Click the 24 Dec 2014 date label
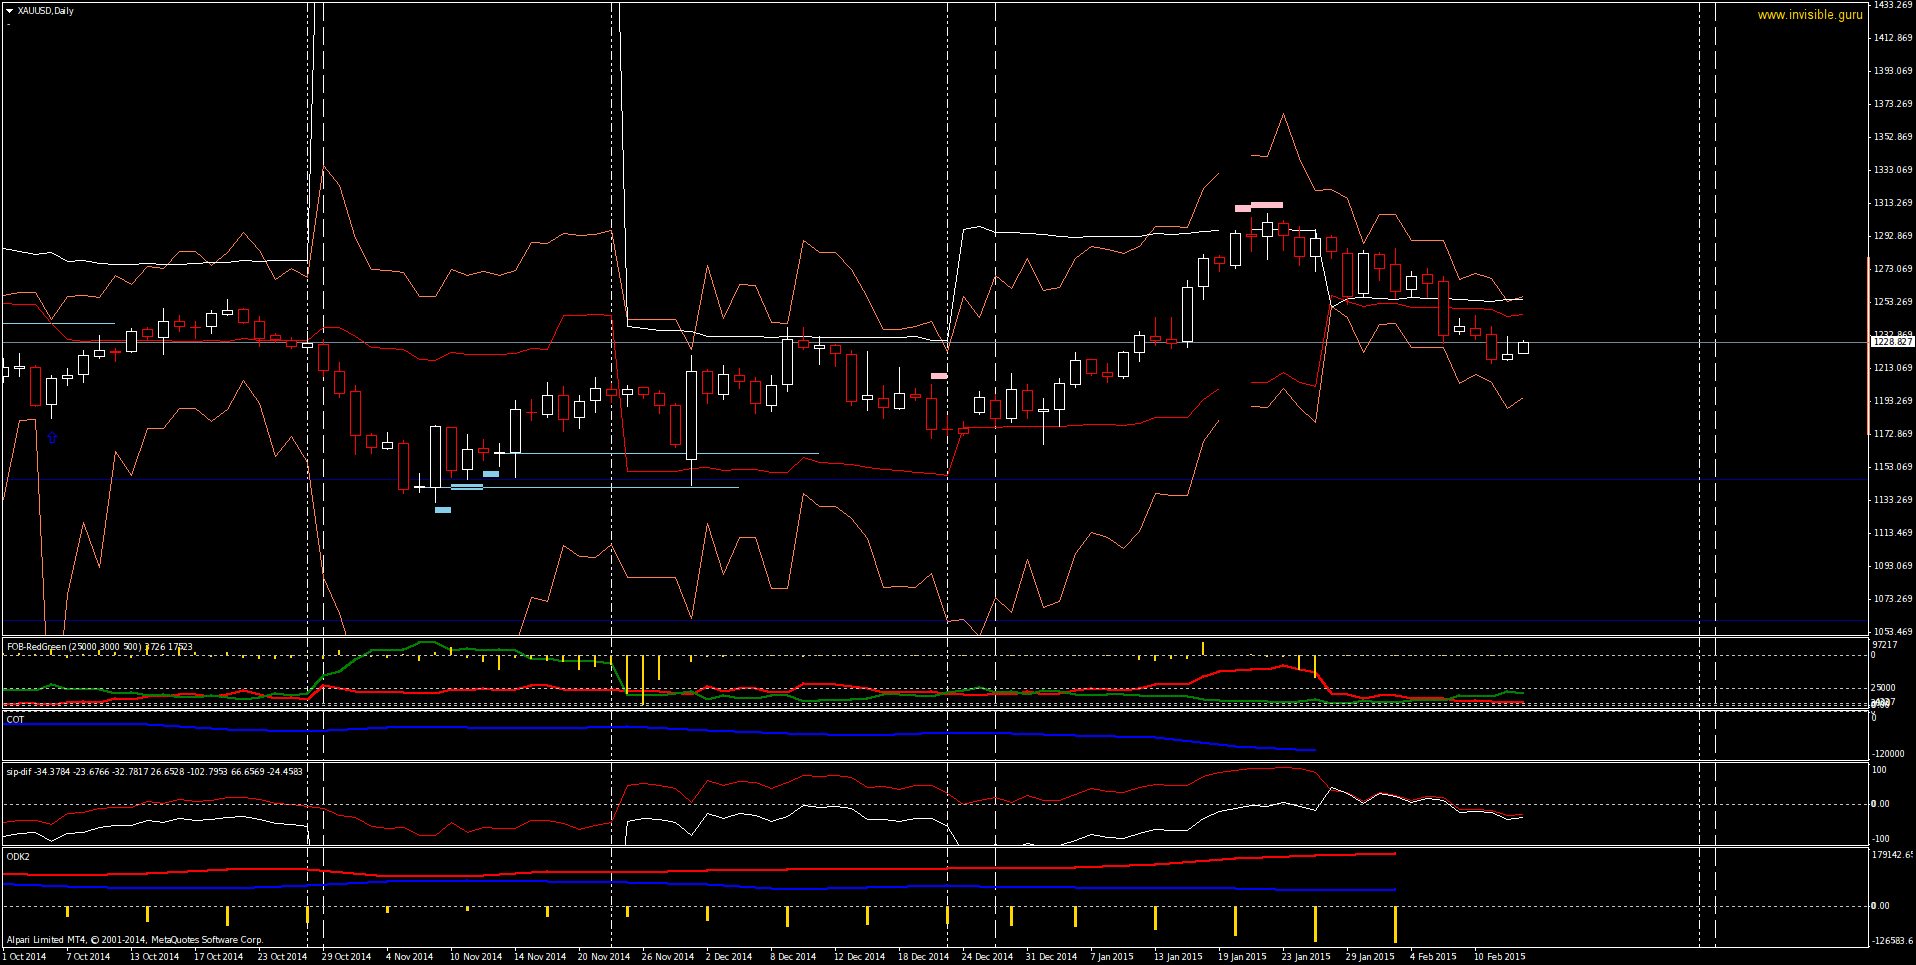The image size is (1916, 965). point(987,957)
